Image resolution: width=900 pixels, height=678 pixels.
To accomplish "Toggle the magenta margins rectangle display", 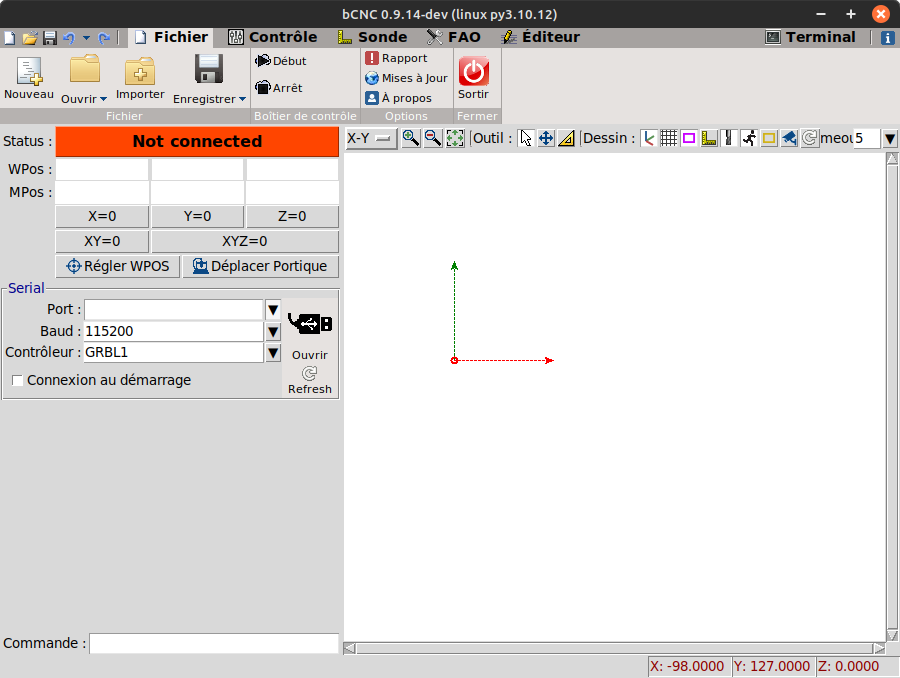I will tap(689, 139).
